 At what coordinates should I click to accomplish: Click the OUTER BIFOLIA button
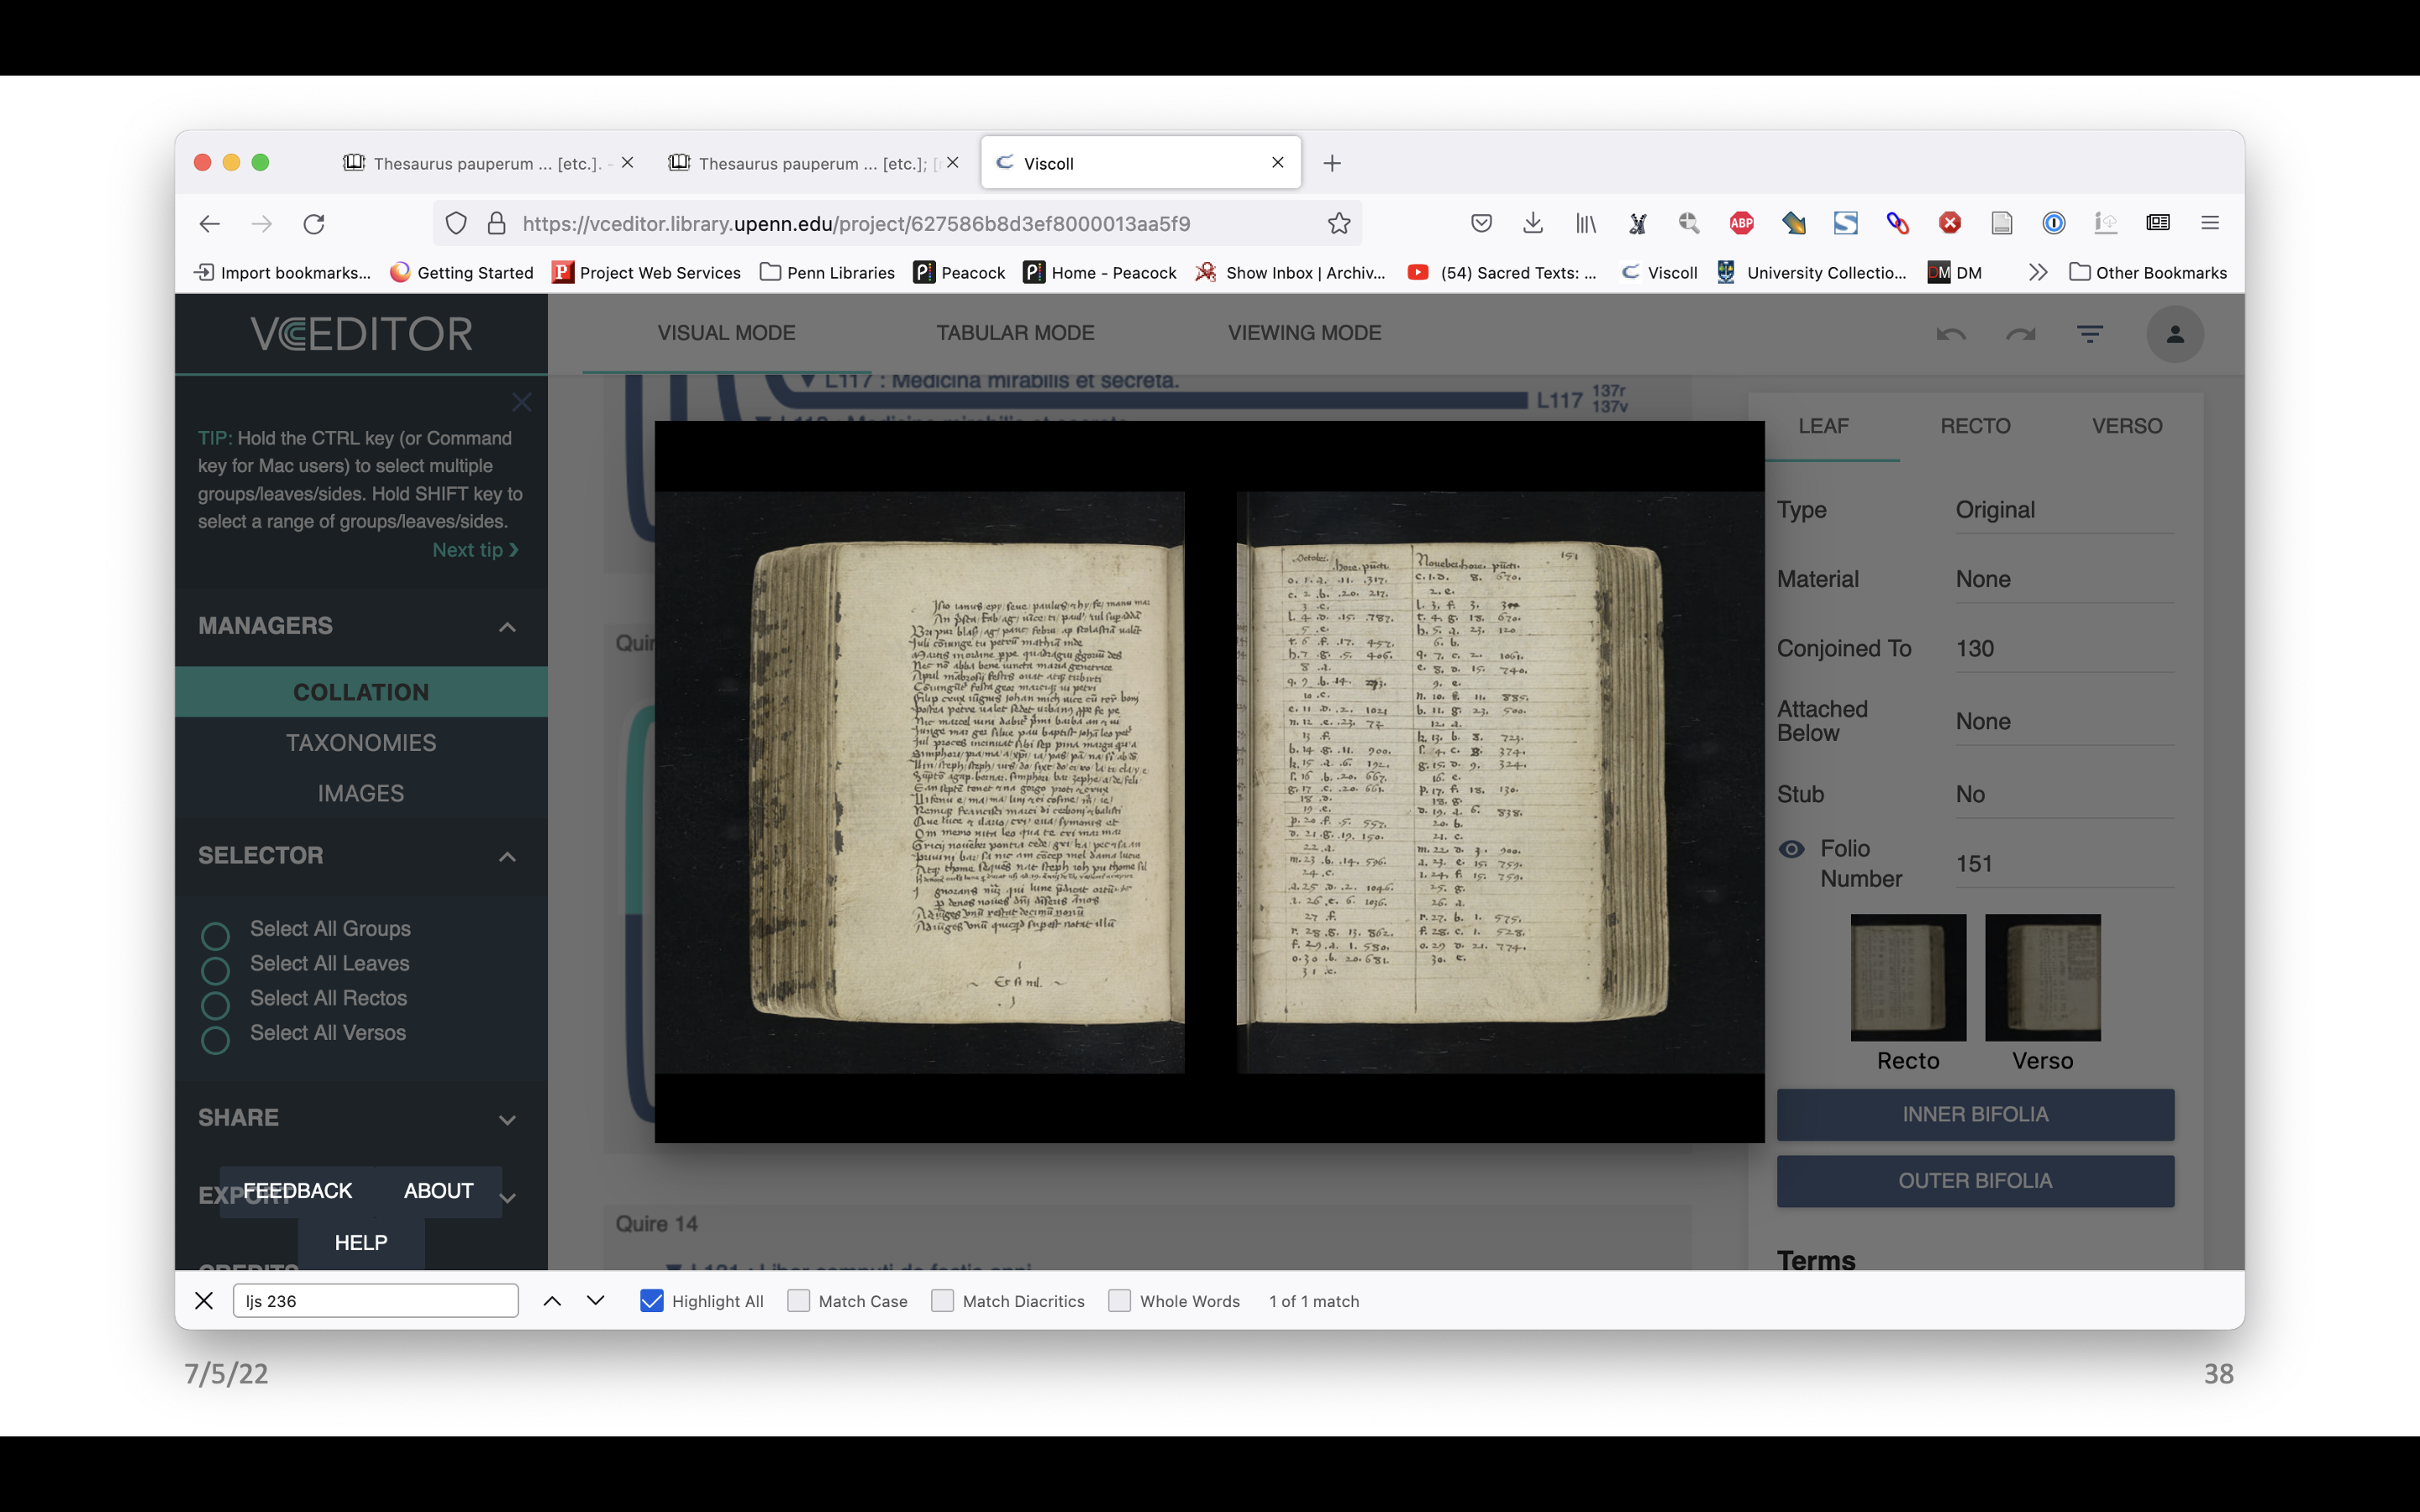pos(1974,1179)
